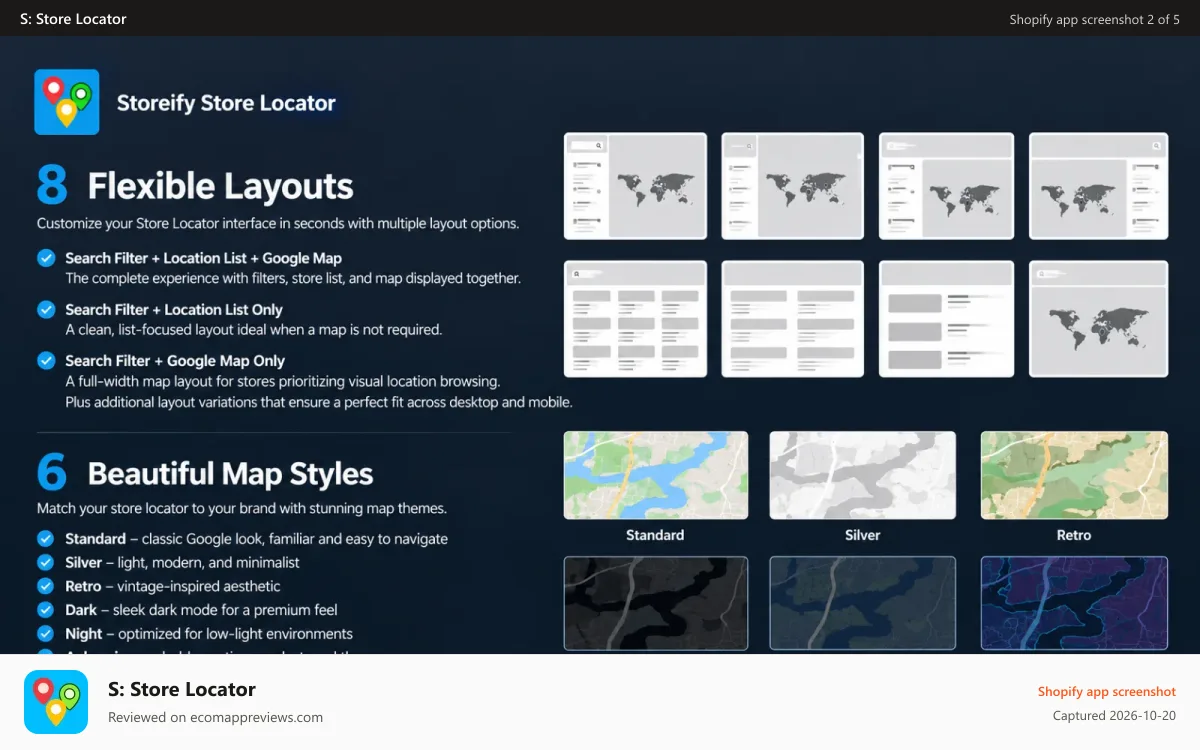Image resolution: width=1200 pixels, height=750 pixels.
Task: Click the checkmark next to Silver style
Action: 46,562
